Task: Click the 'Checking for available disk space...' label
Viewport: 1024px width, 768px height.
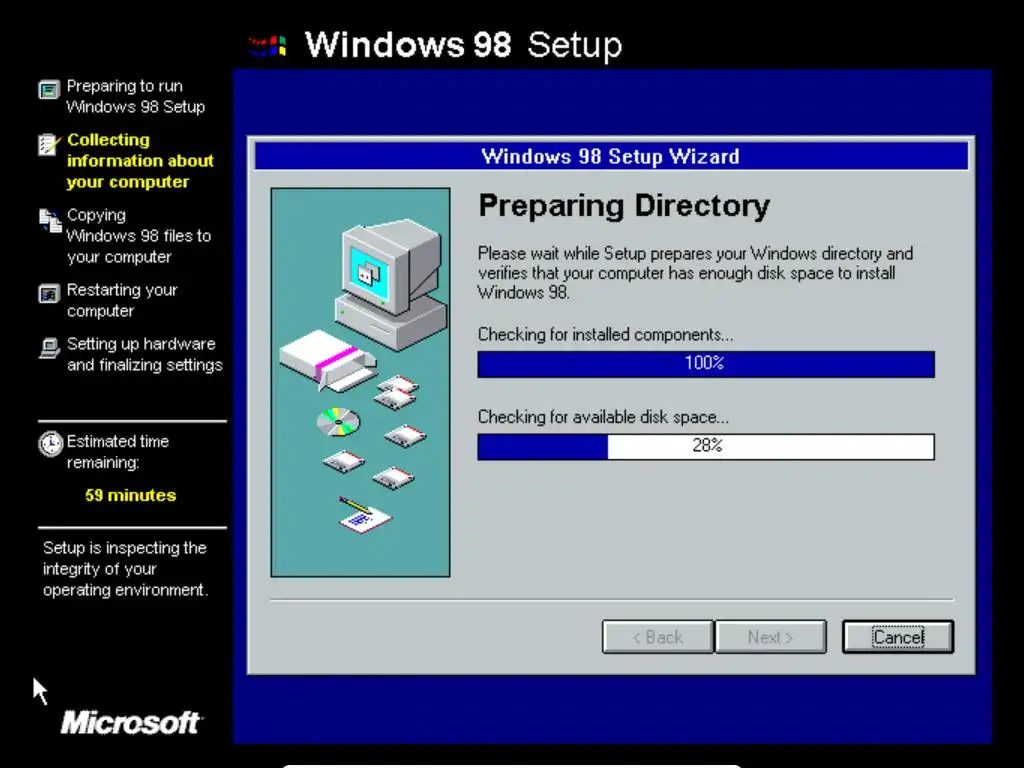Action: 603,417
